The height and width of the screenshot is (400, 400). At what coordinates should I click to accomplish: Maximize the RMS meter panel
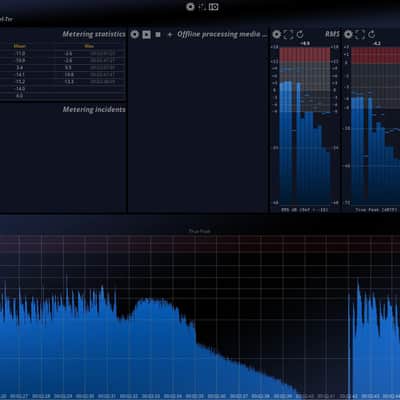[288, 34]
